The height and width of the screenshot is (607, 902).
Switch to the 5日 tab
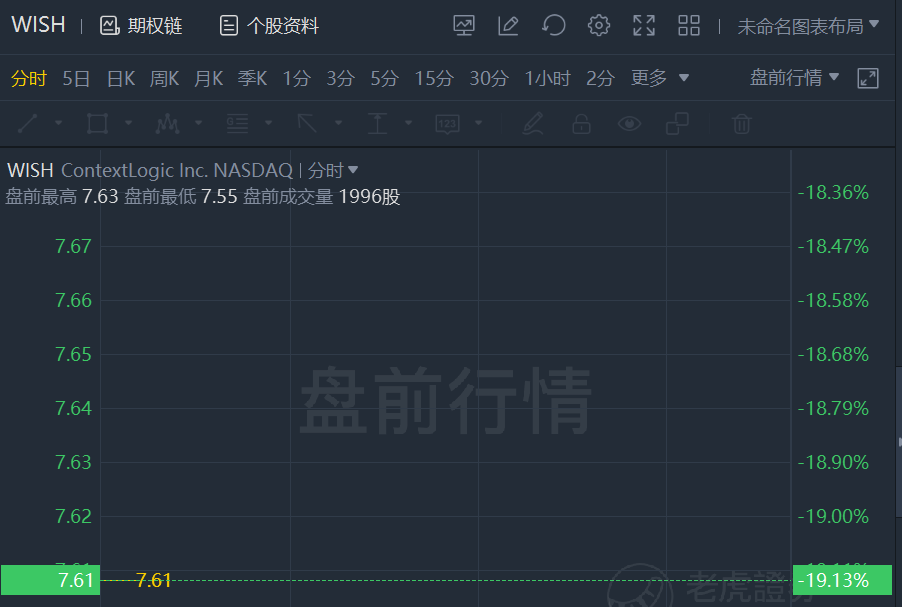[76, 78]
